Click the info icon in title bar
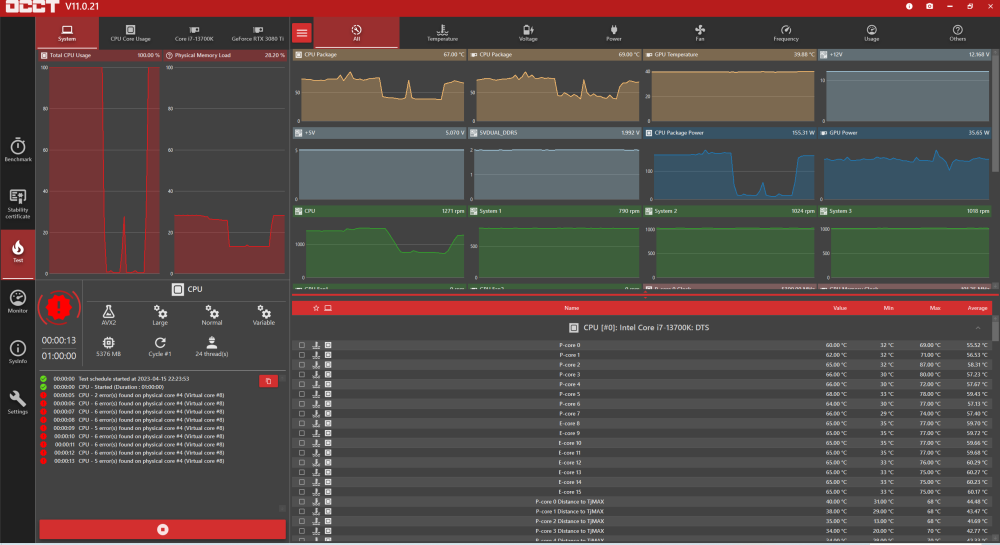This screenshot has width=1000, height=545. (x=909, y=6)
